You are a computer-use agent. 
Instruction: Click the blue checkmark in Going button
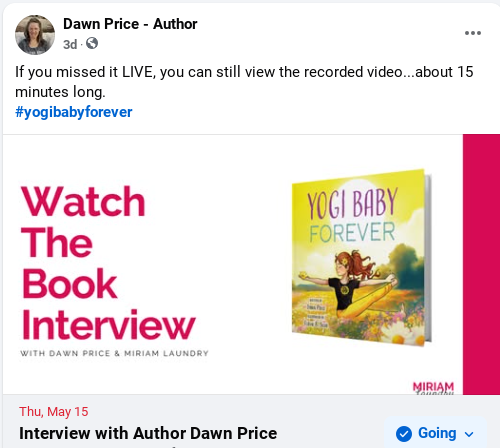pos(404,434)
